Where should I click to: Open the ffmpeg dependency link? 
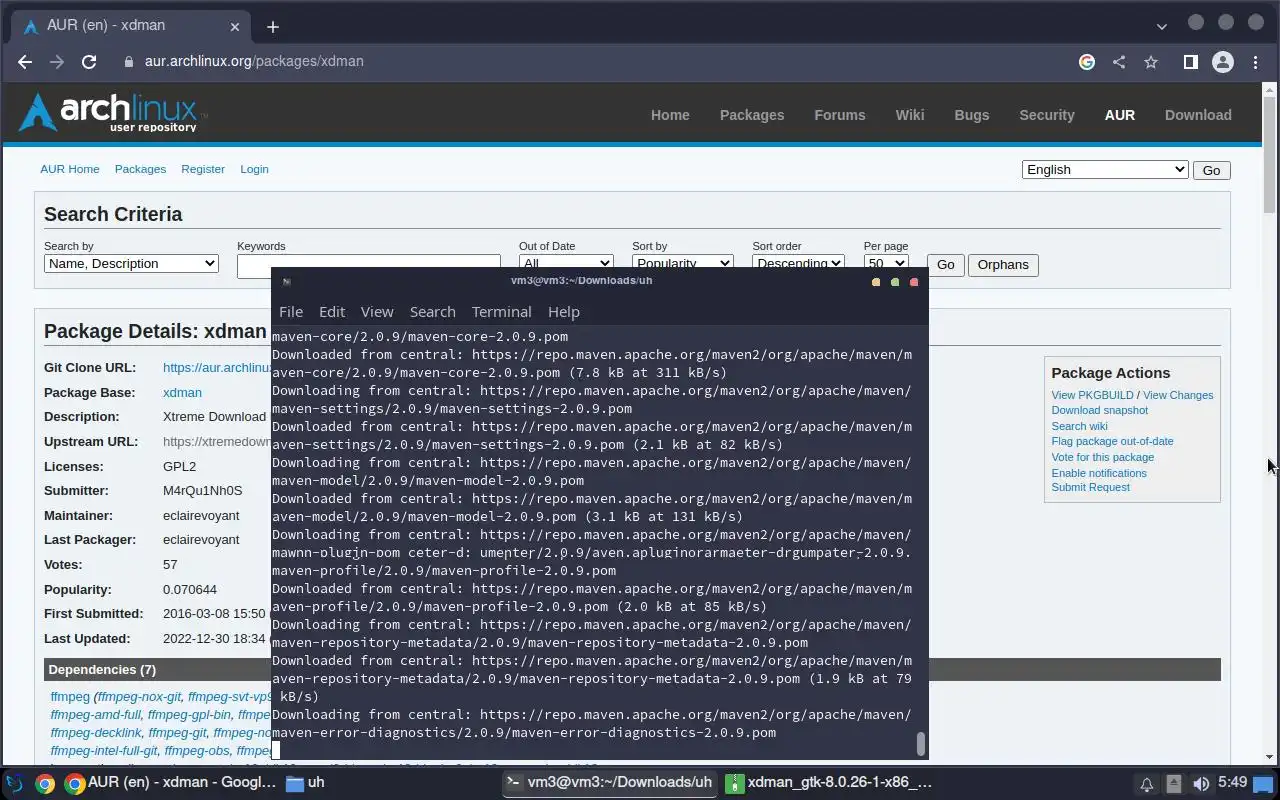tap(70, 697)
